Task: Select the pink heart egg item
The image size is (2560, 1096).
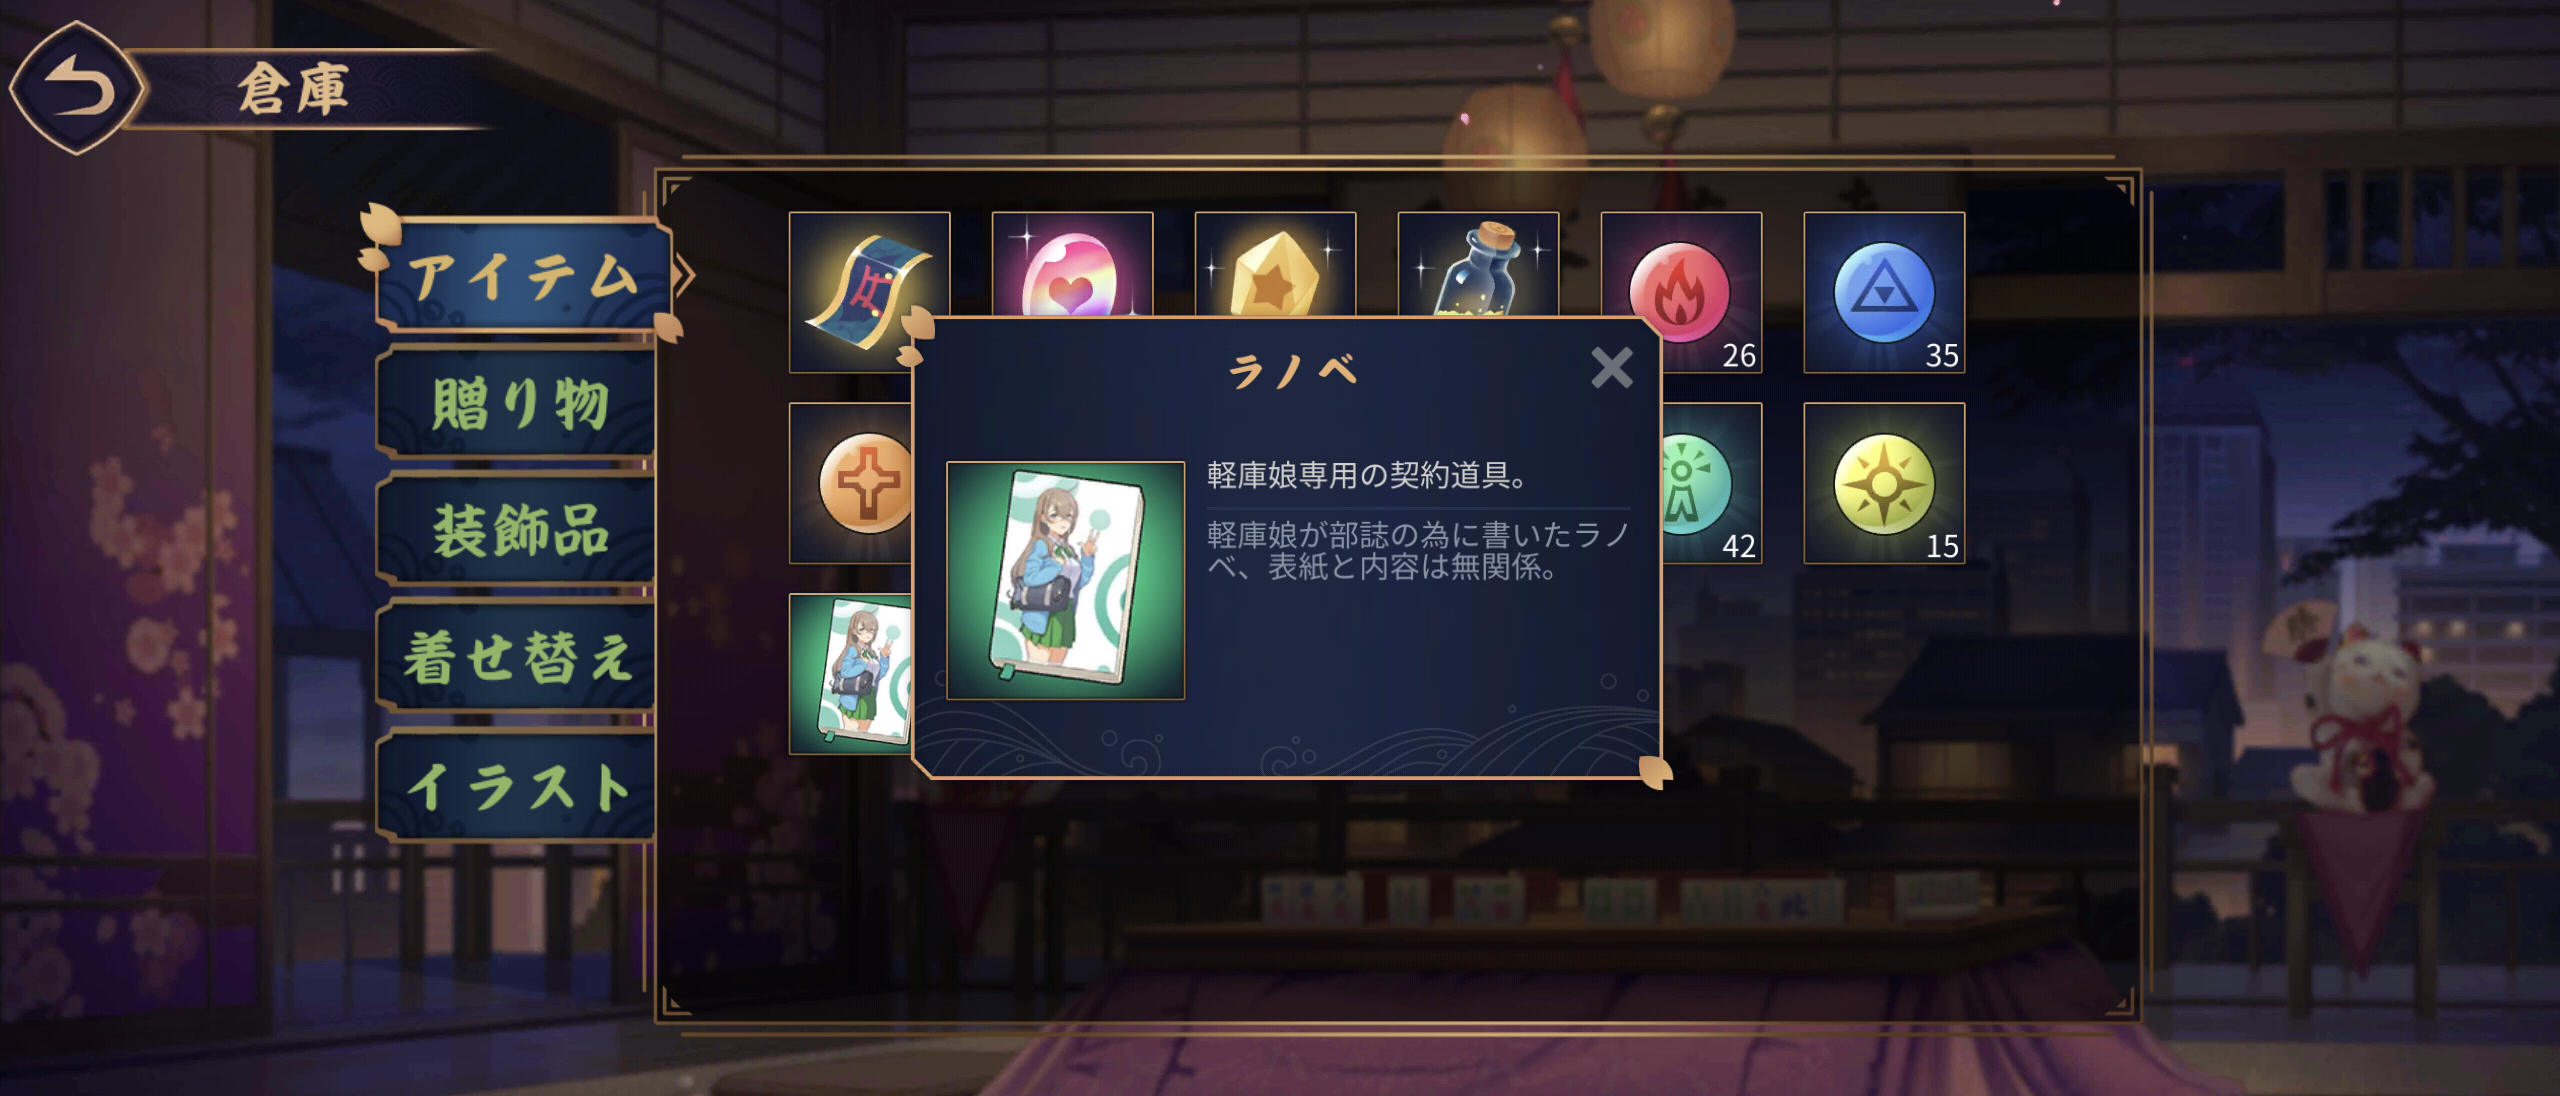Action: point(1072,265)
